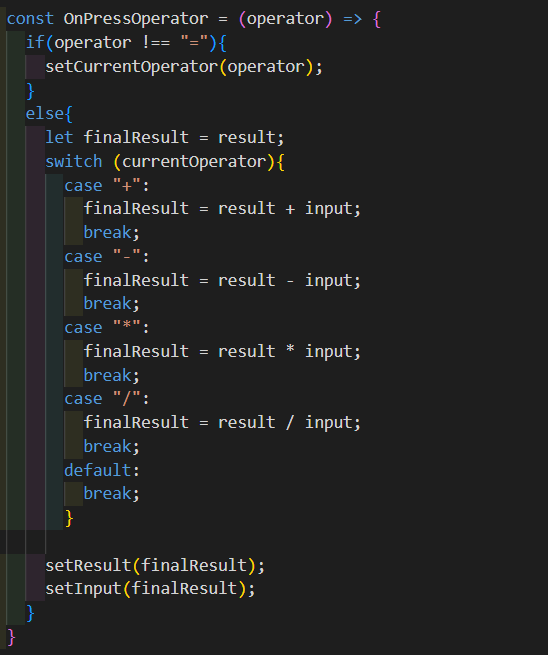Screen dimensions: 548x655
Task: Click the yellow closing brace of the switch
Action: [69, 518]
